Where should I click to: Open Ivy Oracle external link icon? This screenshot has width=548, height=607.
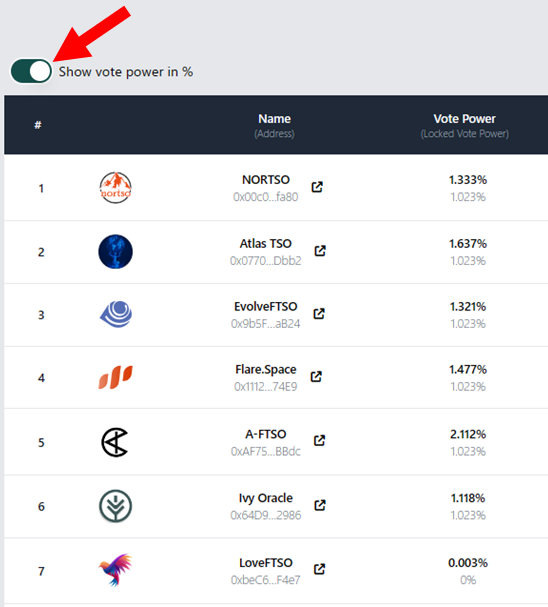[x=320, y=505]
